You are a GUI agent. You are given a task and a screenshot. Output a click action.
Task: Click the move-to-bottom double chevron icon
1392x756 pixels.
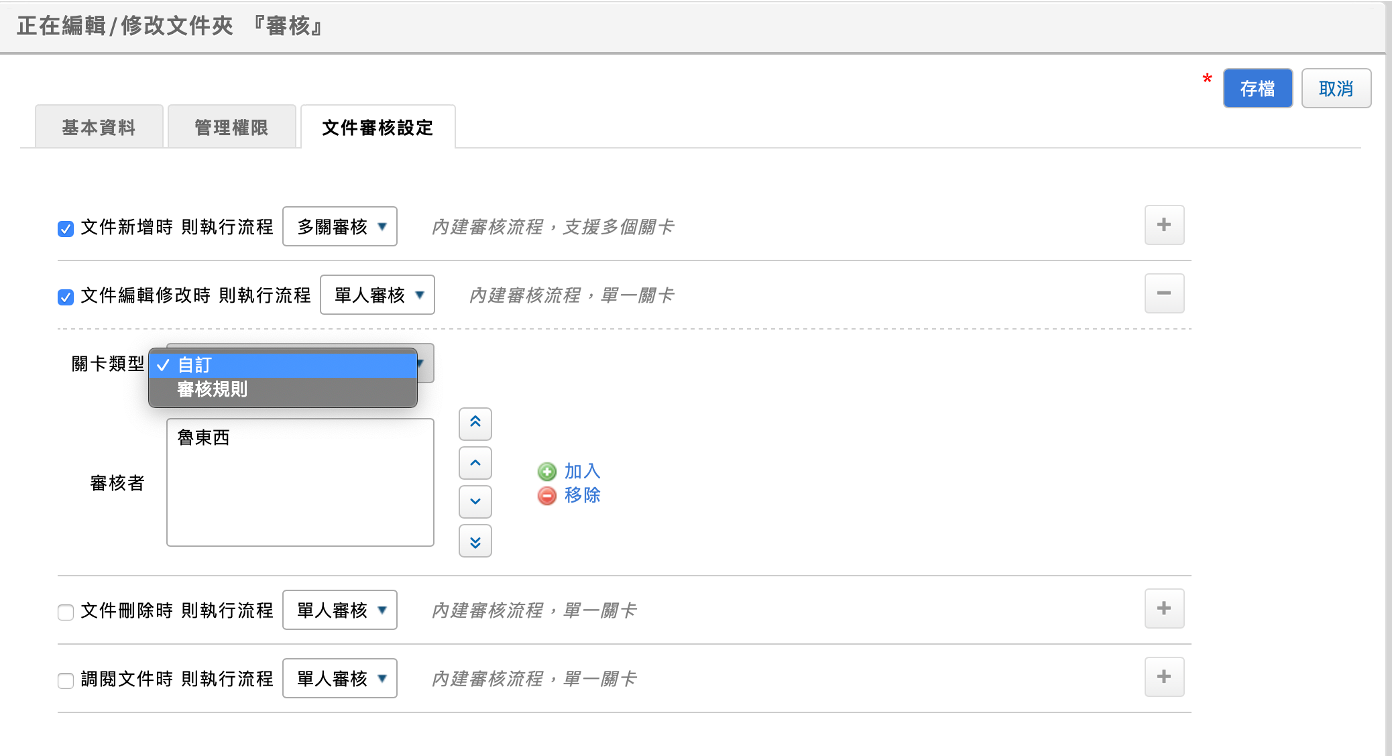pos(475,540)
